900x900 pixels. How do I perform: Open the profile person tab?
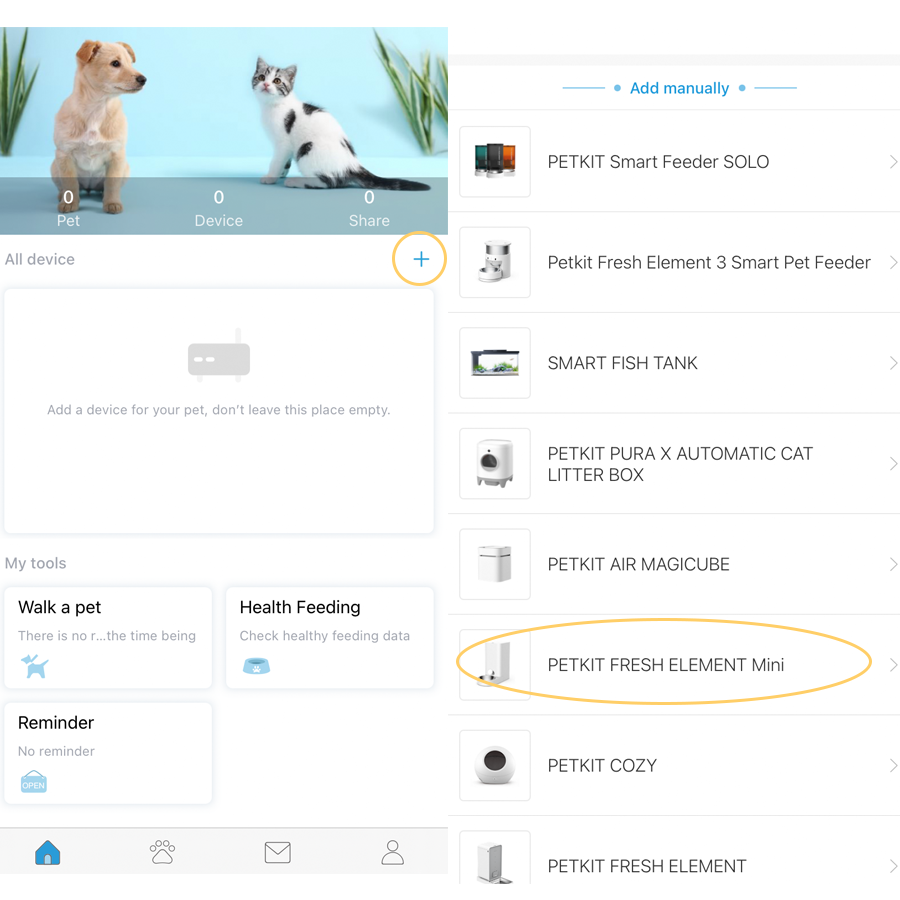[393, 852]
